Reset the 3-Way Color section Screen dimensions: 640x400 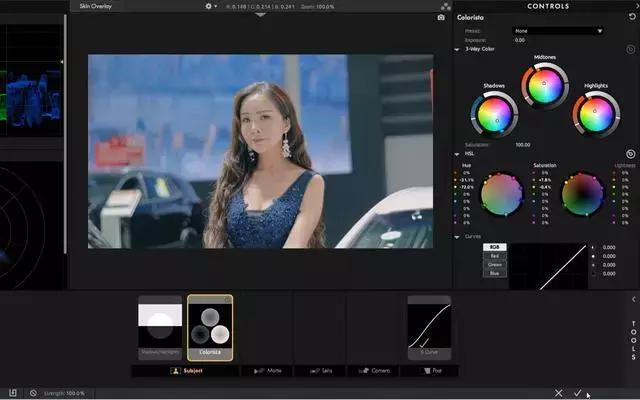(630, 49)
